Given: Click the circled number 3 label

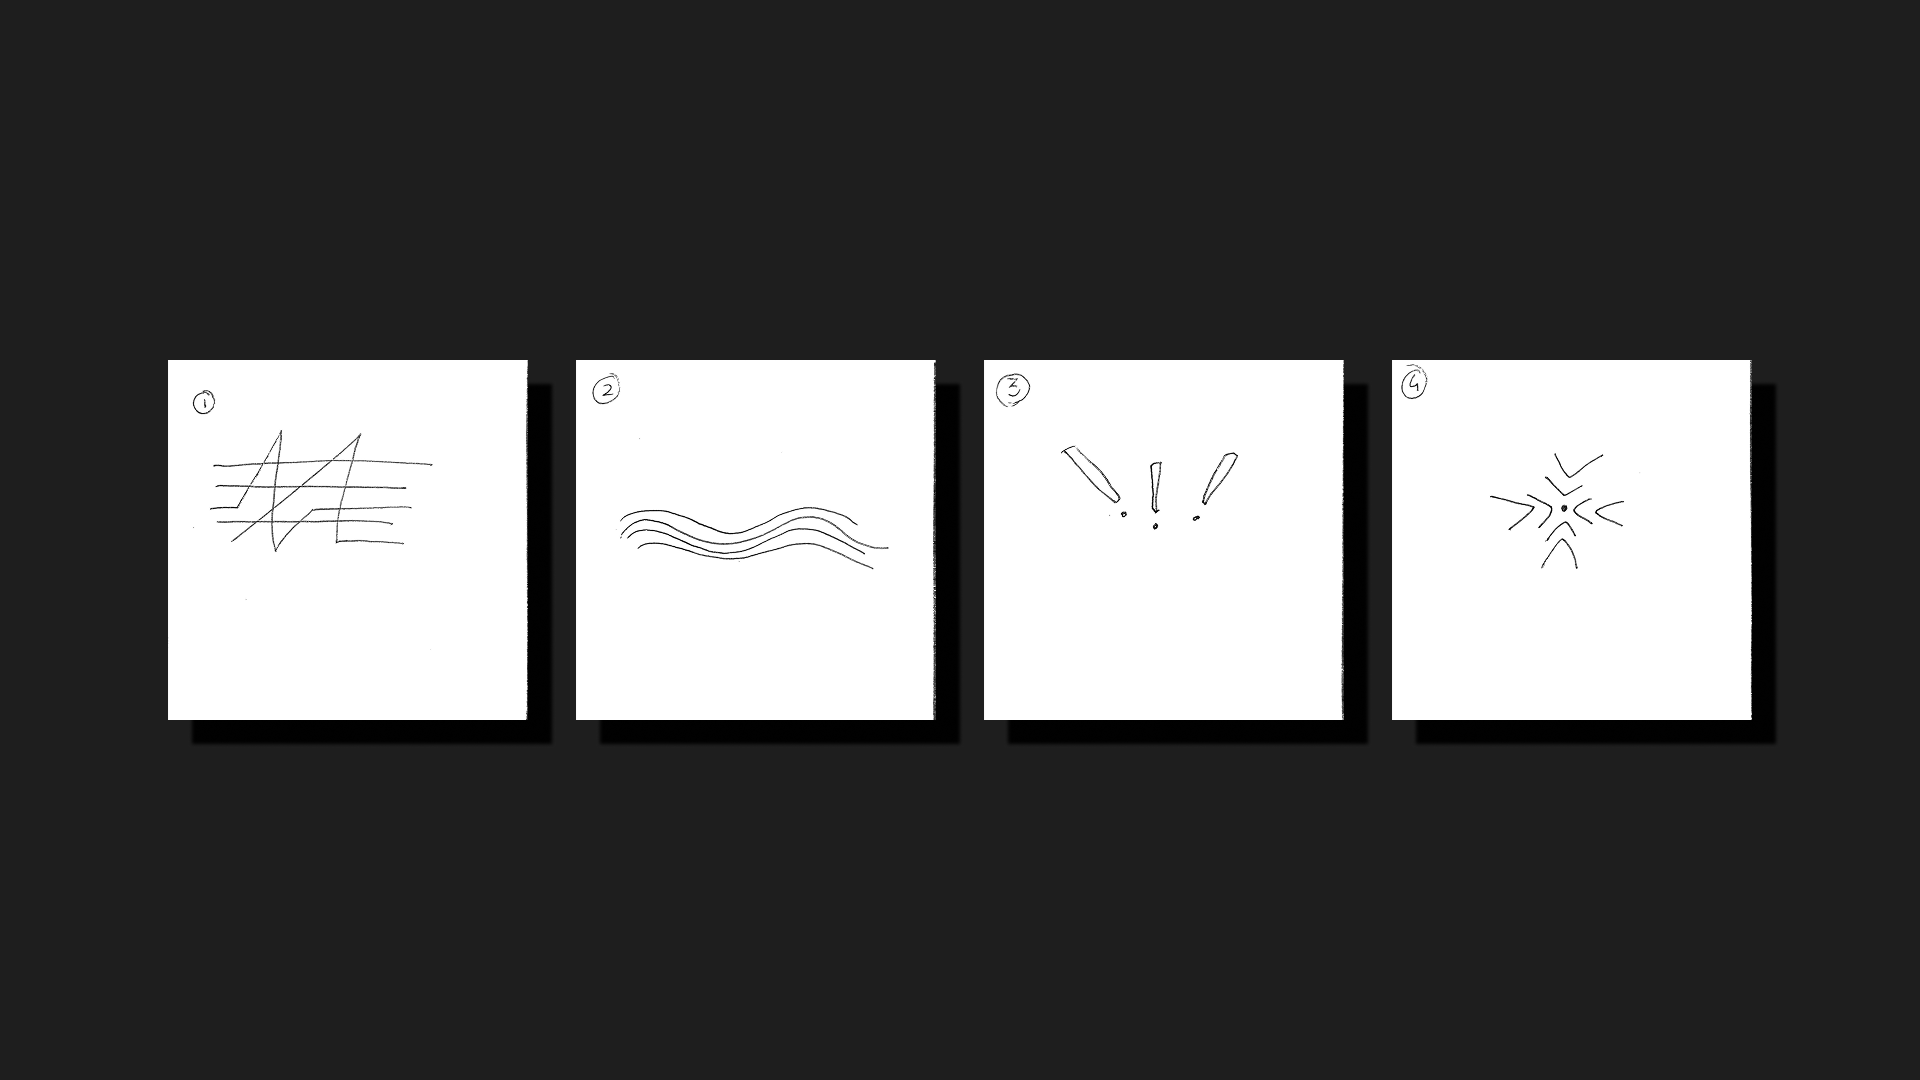Looking at the screenshot, I should pos(1013,389).
